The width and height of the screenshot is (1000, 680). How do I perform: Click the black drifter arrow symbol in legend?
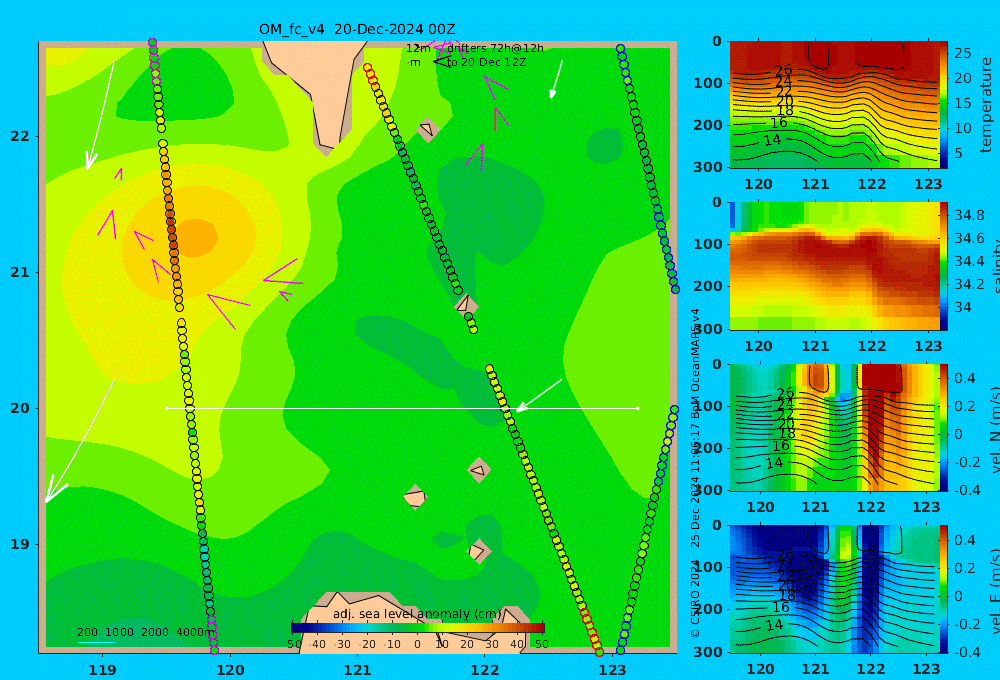click(x=442, y=62)
